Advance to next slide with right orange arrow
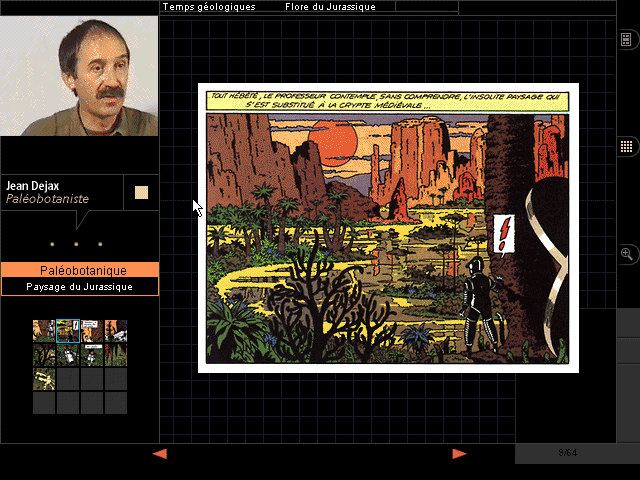The width and height of the screenshot is (640, 480). pyautogui.click(x=460, y=453)
